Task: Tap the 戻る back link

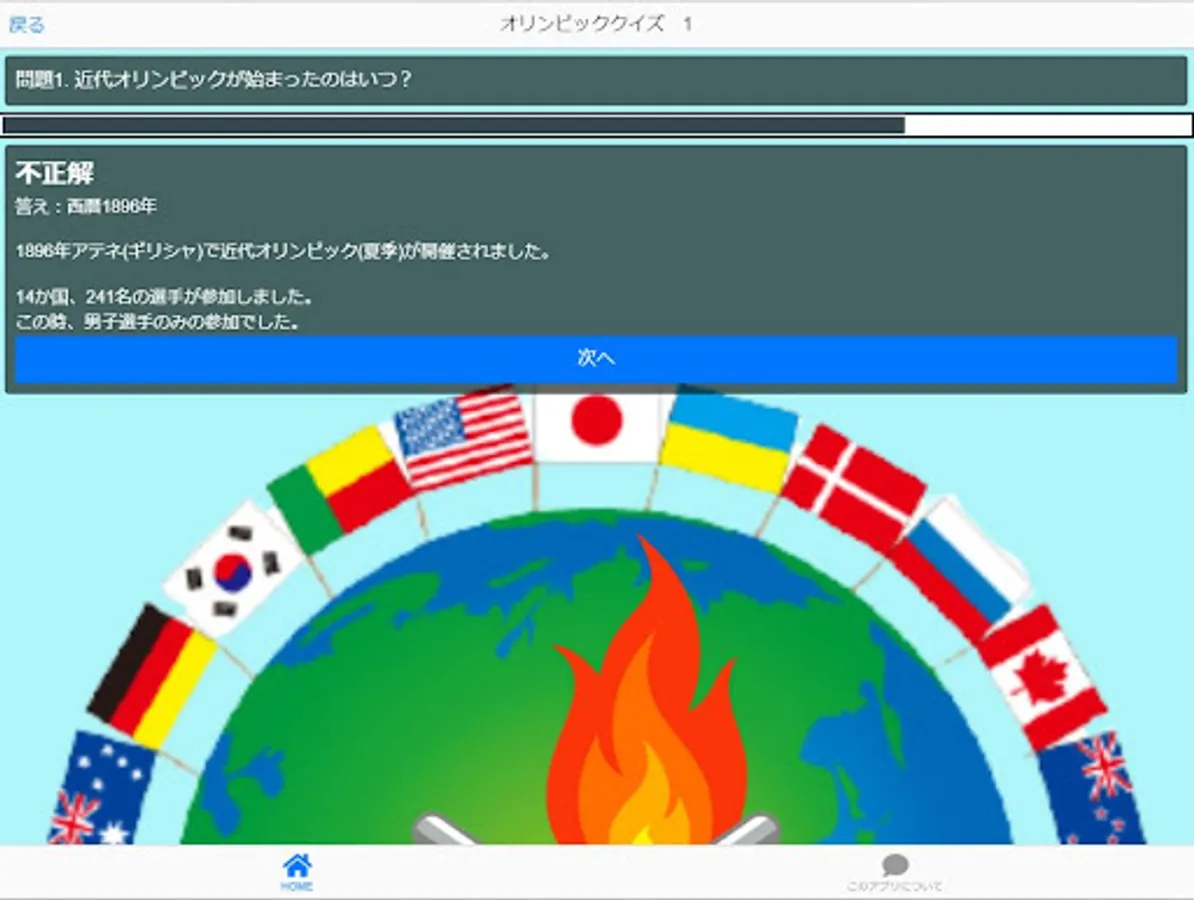Action: coord(27,24)
